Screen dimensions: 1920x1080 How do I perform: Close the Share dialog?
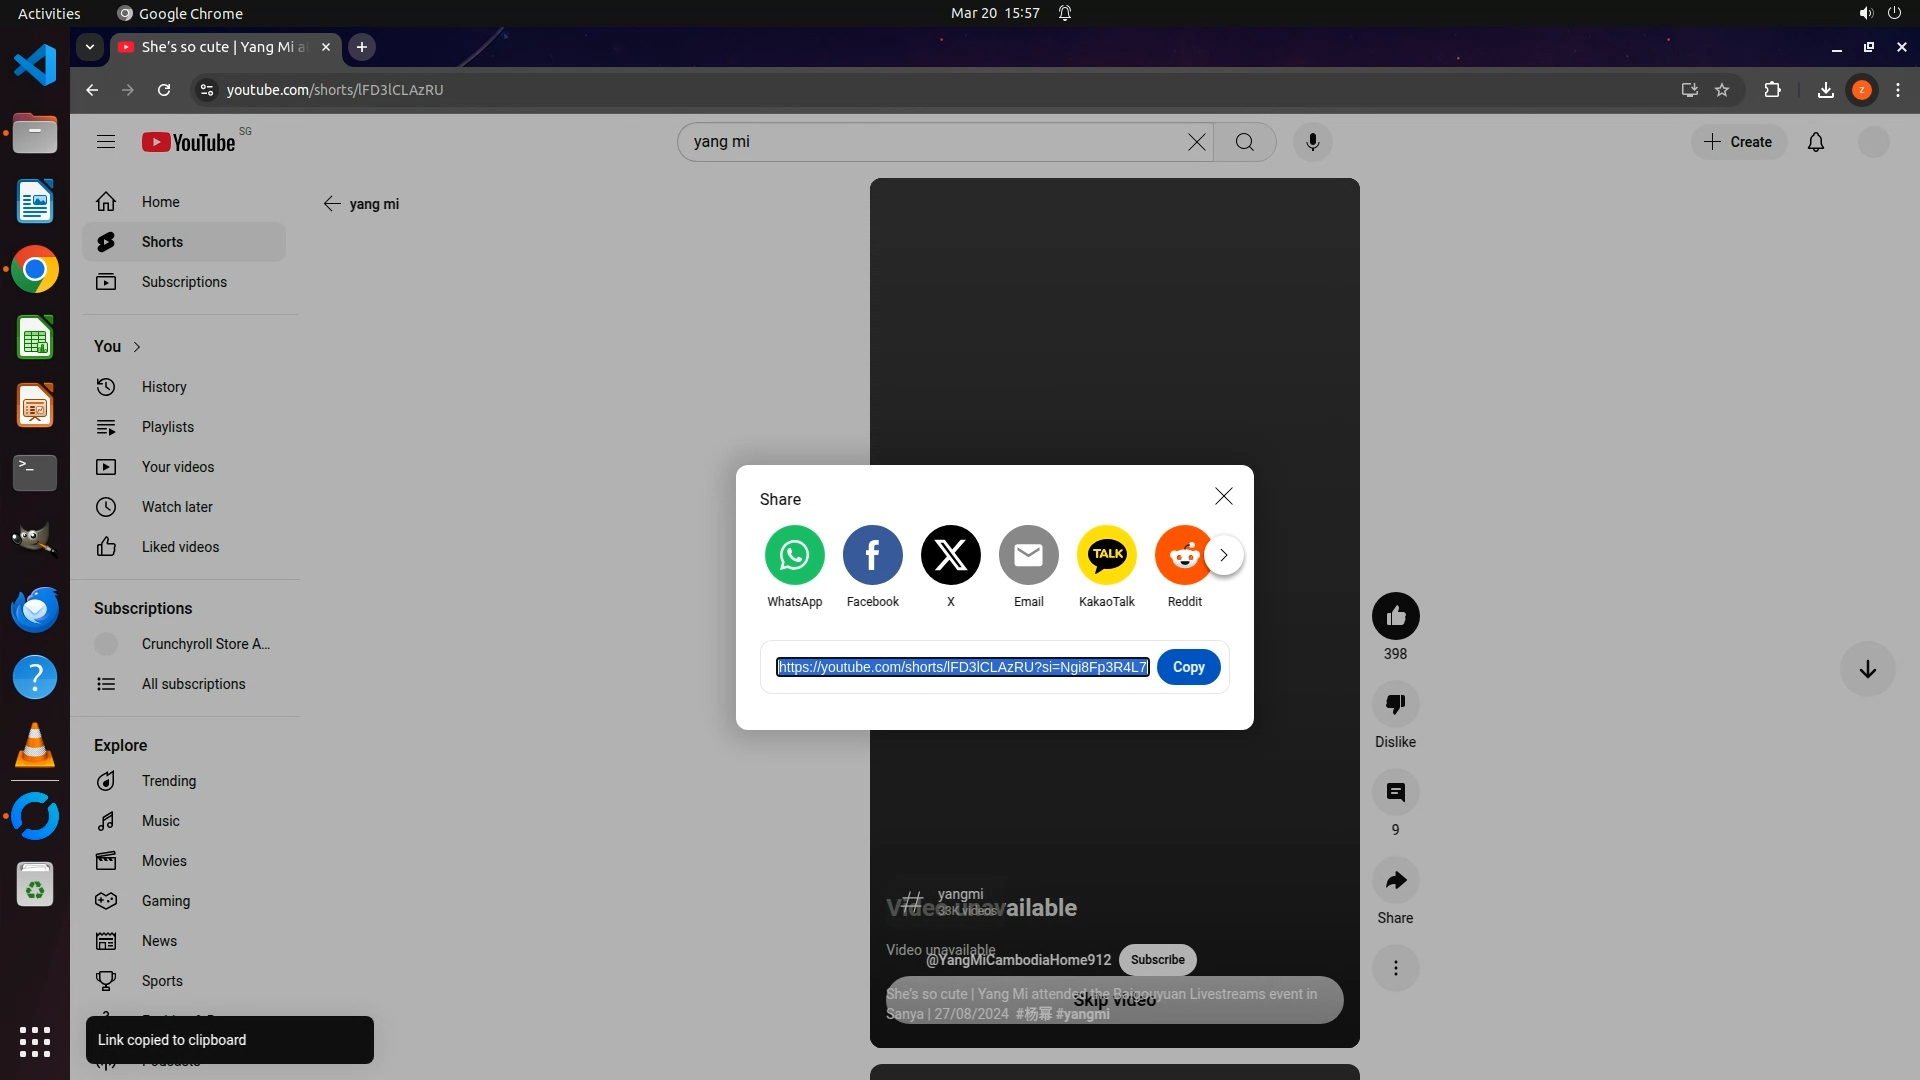1223,497
